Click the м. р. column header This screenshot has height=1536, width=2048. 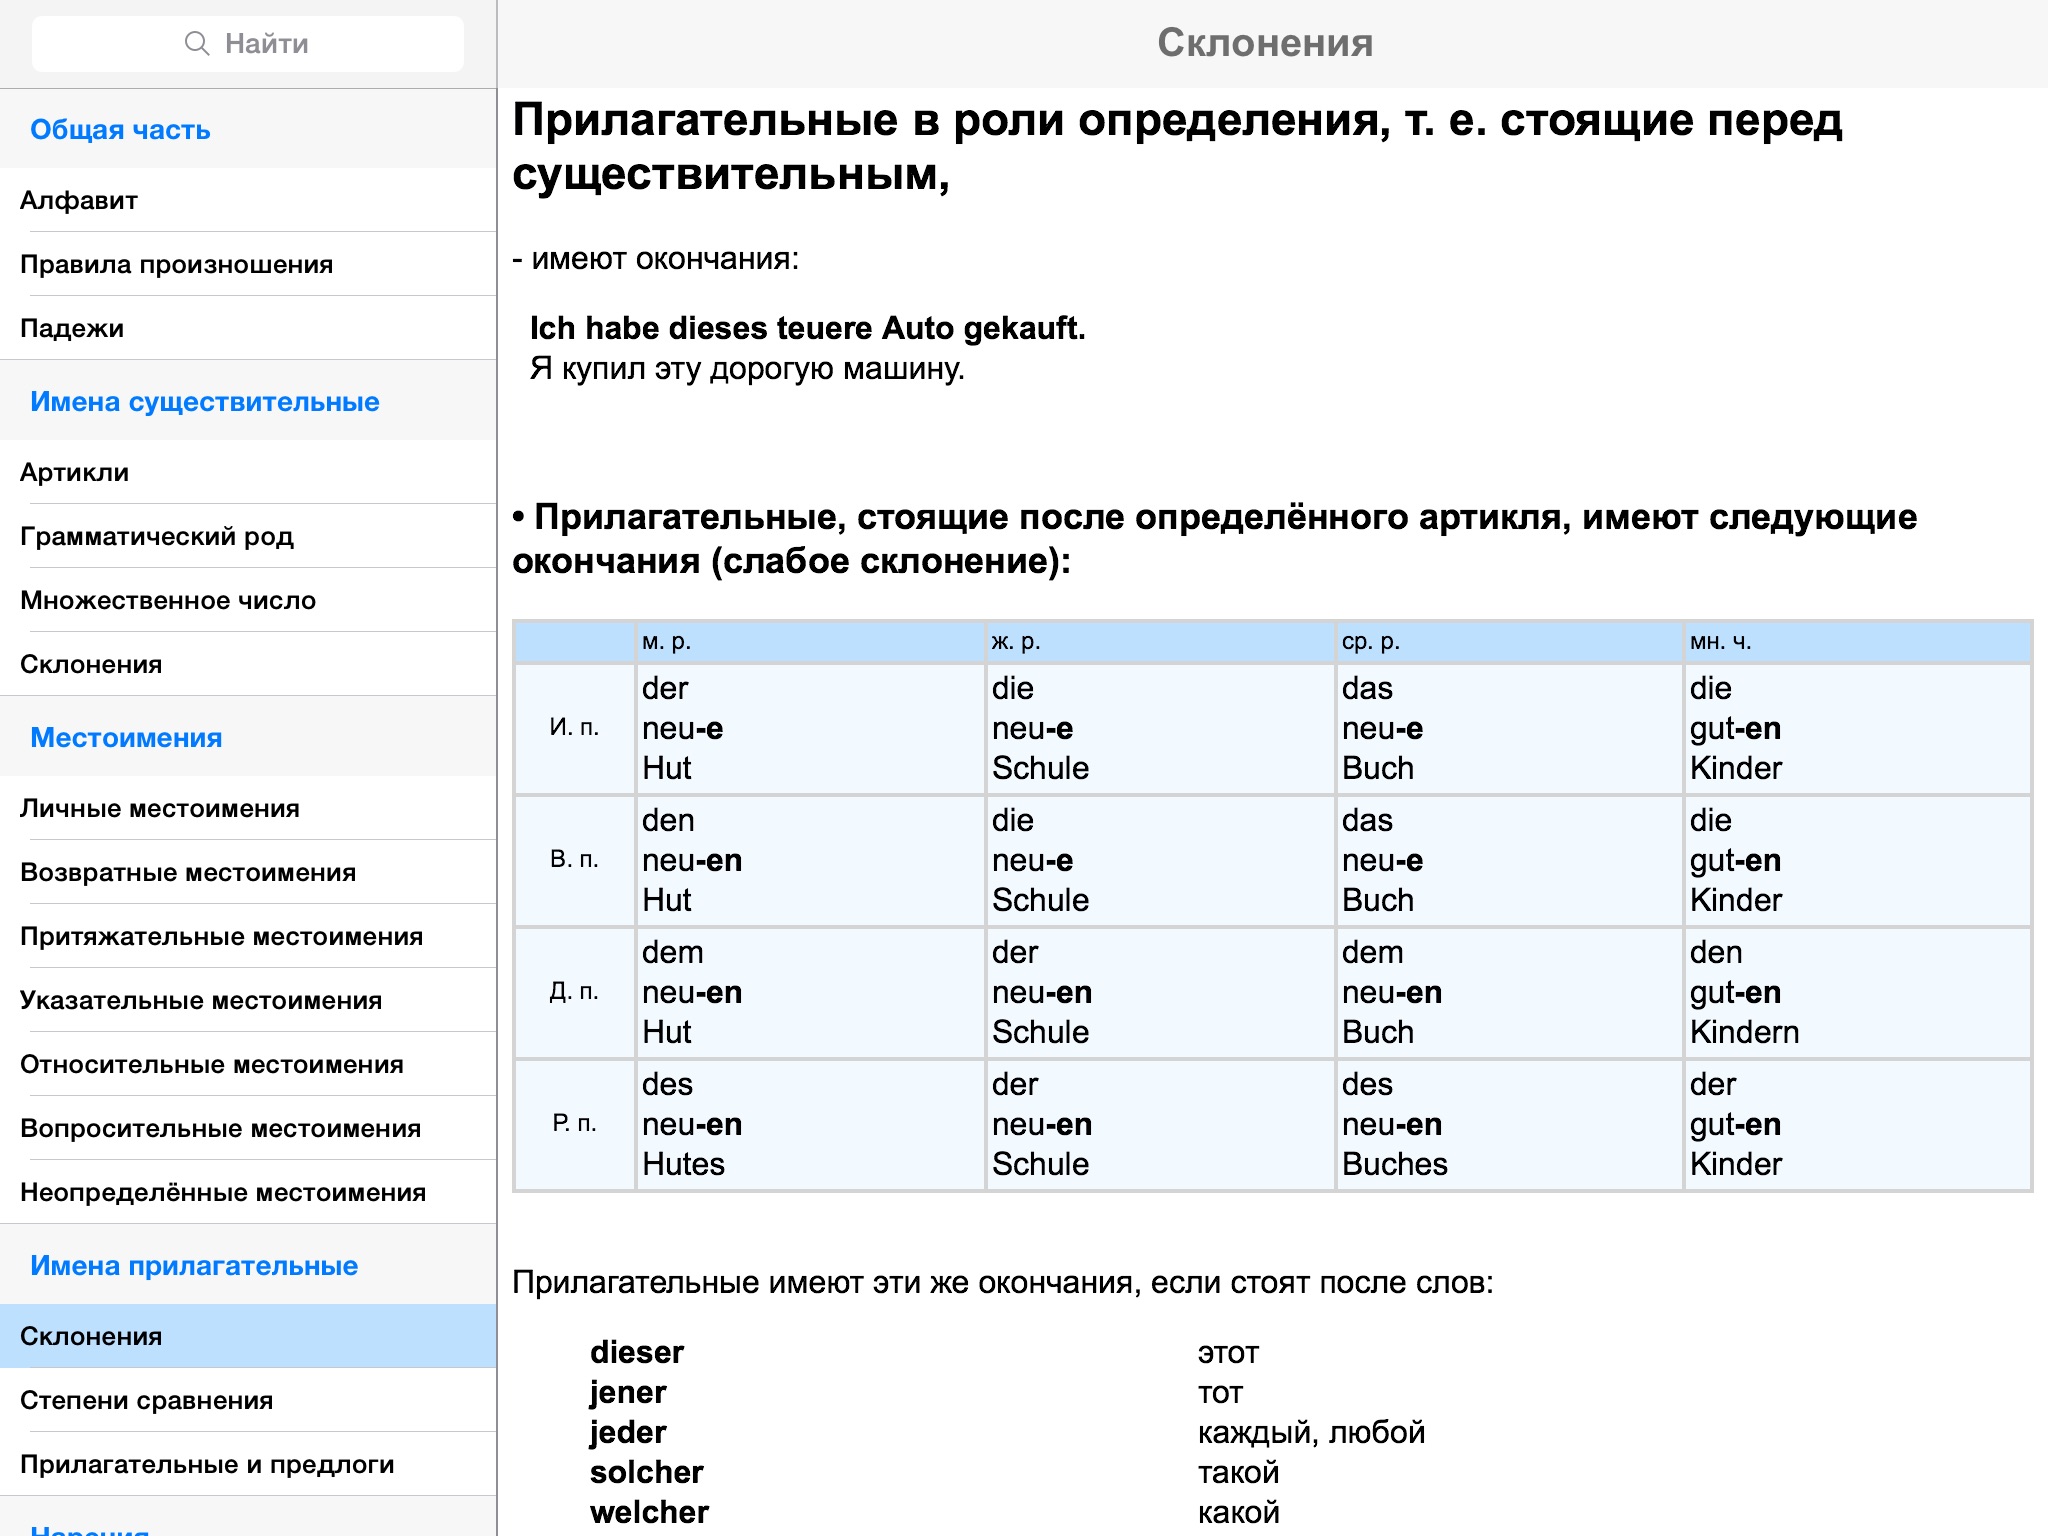[x=811, y=642]
